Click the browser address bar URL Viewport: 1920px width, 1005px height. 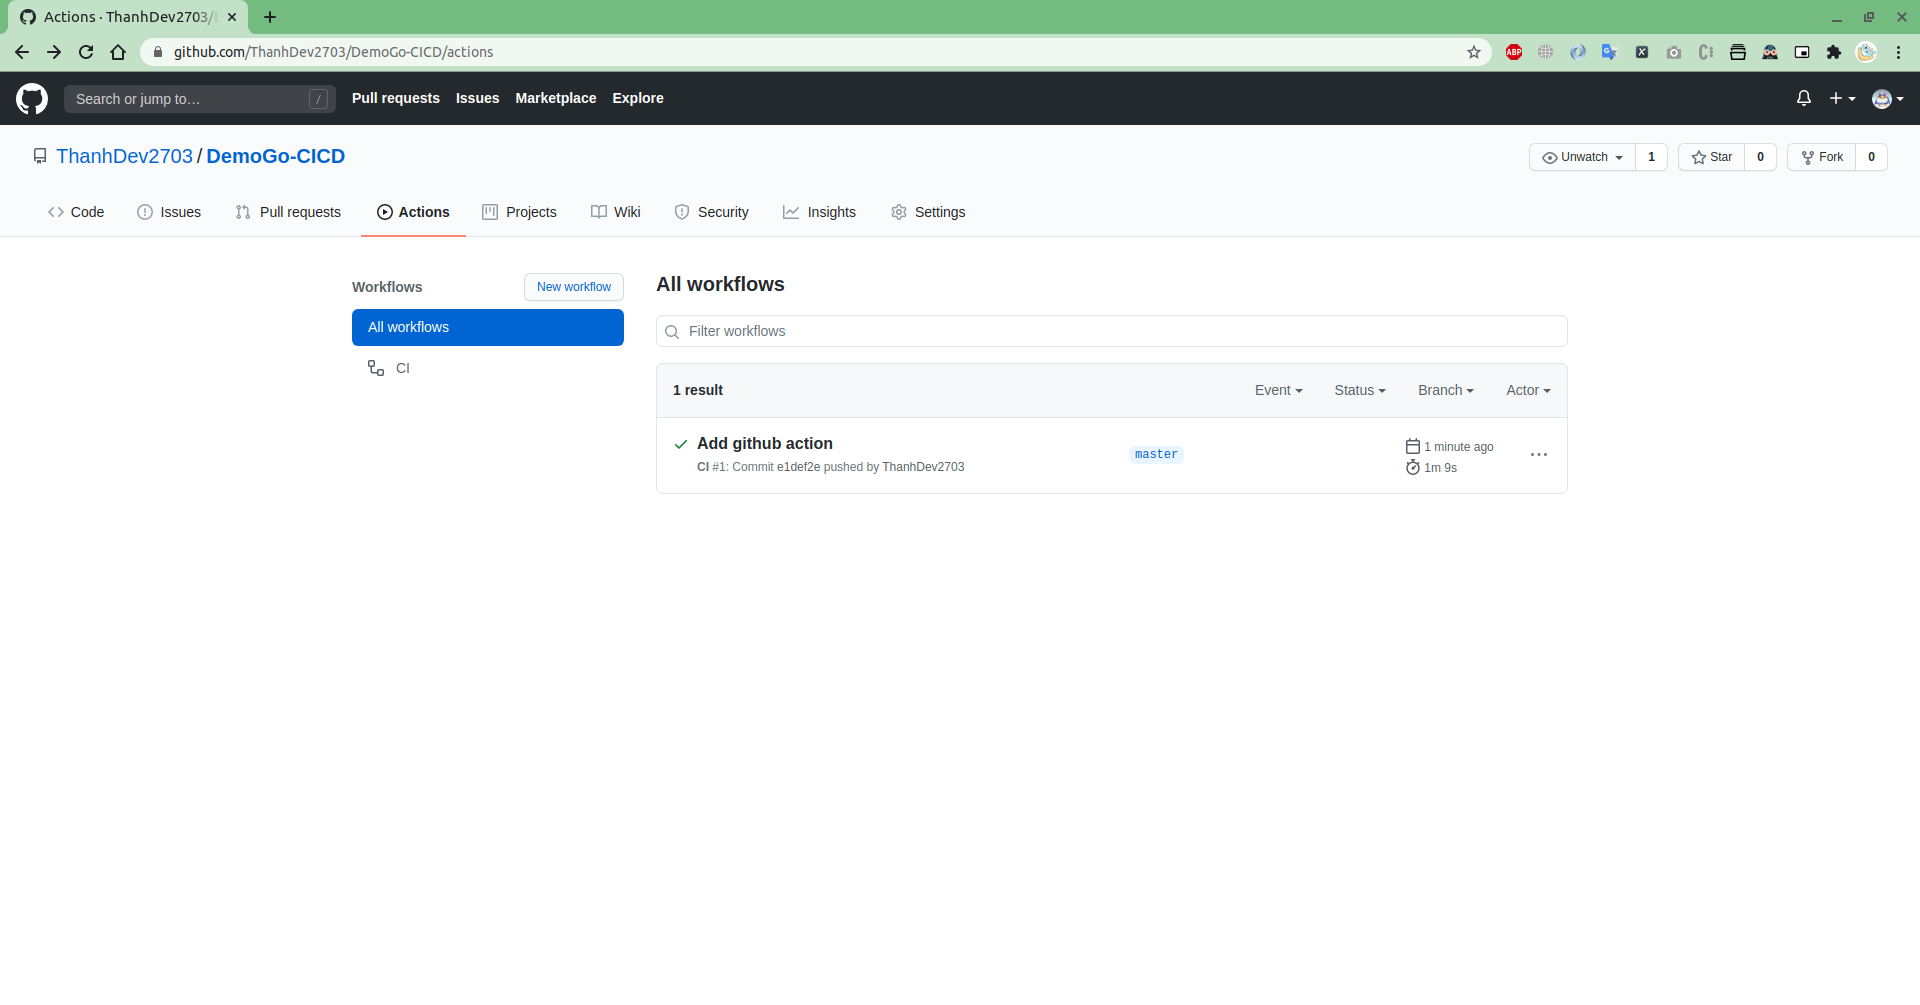334,52
